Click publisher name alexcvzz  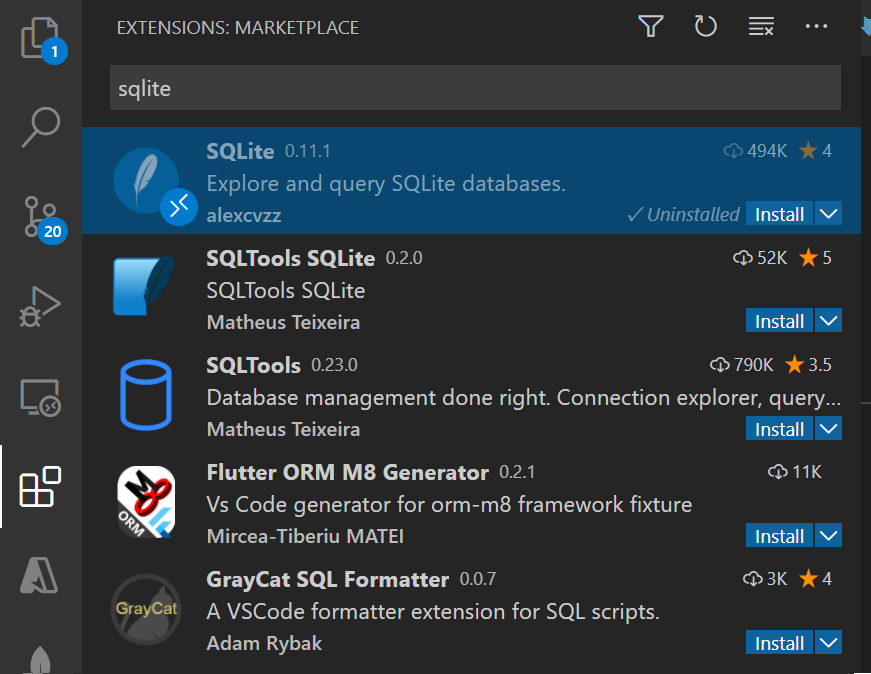pyautogui.click(x=244, y=215)
